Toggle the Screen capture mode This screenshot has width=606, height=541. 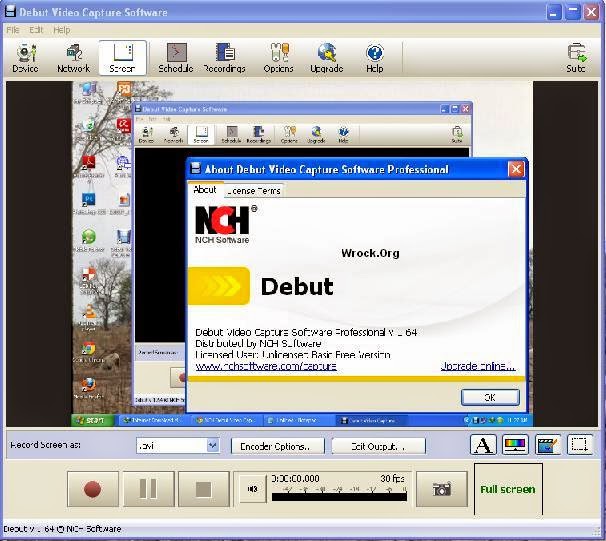123,57
